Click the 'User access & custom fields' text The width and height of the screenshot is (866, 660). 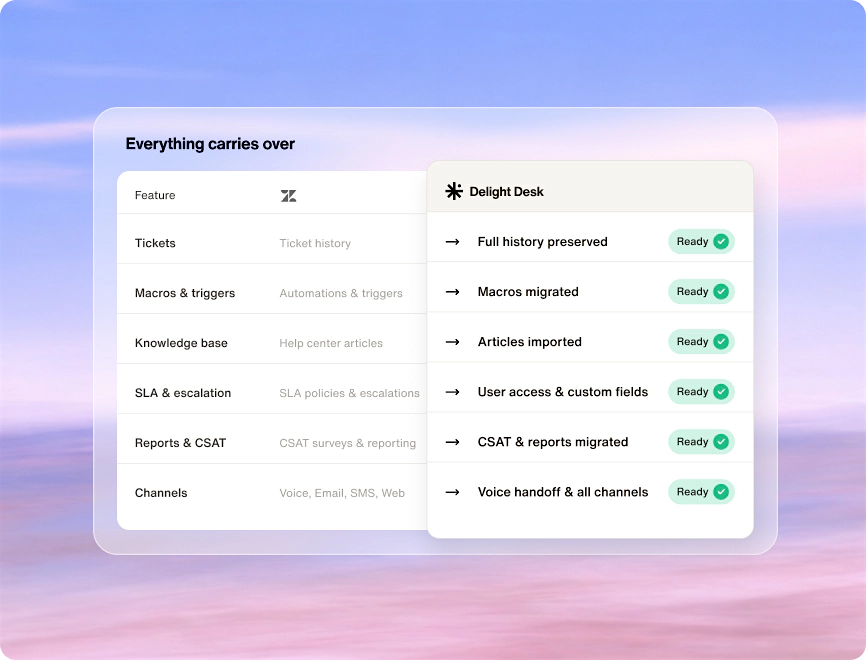coord(563,392)
